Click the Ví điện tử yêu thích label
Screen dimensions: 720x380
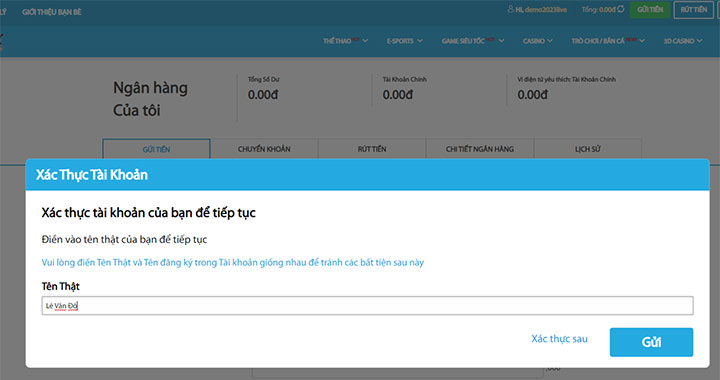tap(566, 79)
